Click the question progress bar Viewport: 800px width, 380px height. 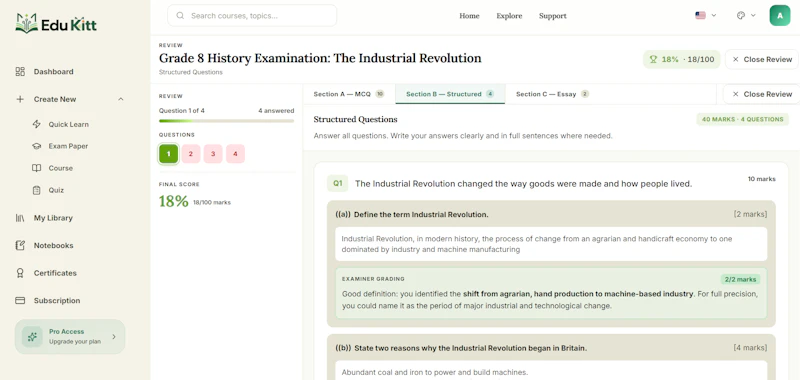tap(227, 121)
